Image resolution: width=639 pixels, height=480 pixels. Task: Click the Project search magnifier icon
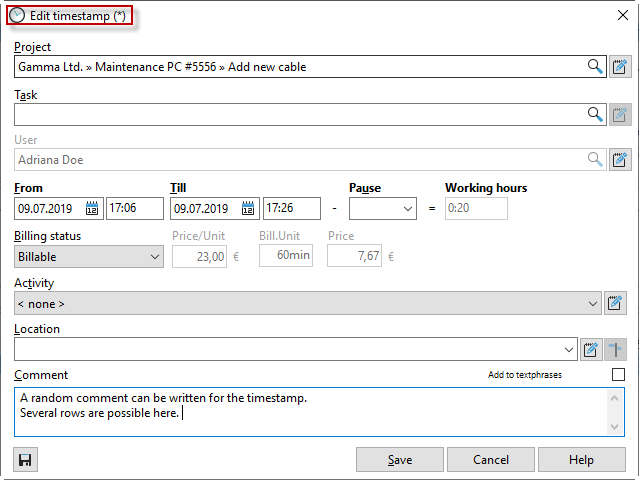[595, 67]
